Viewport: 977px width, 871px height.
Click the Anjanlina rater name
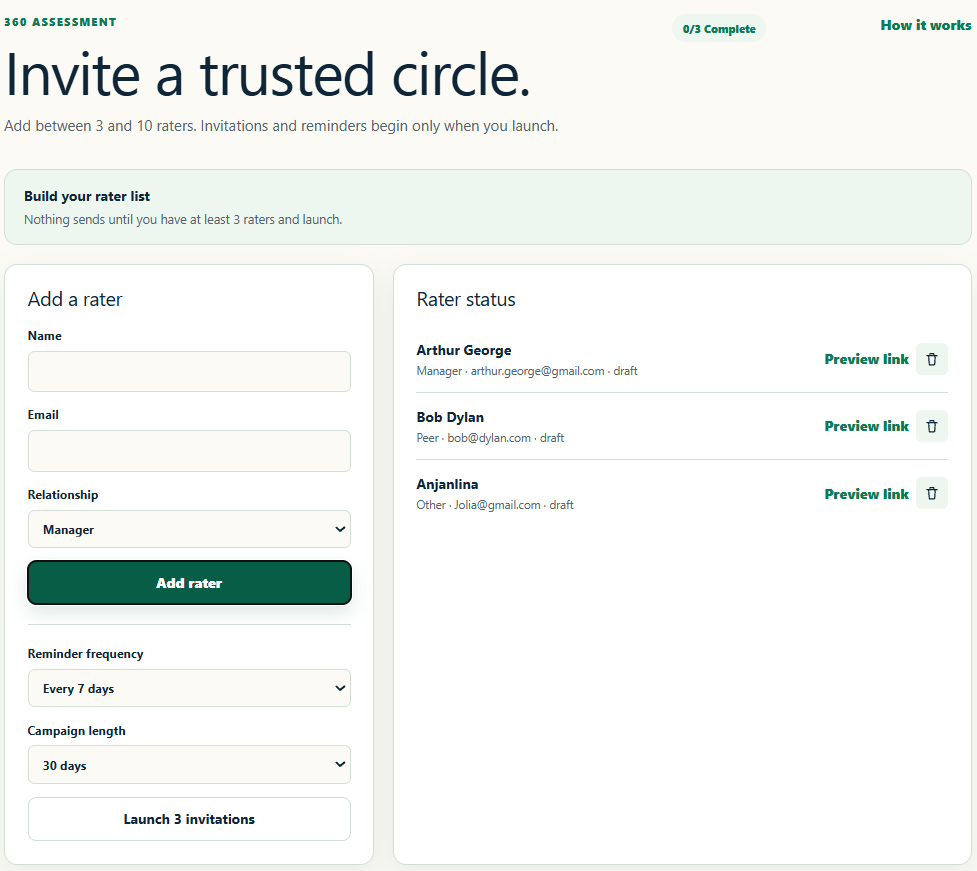447,484
